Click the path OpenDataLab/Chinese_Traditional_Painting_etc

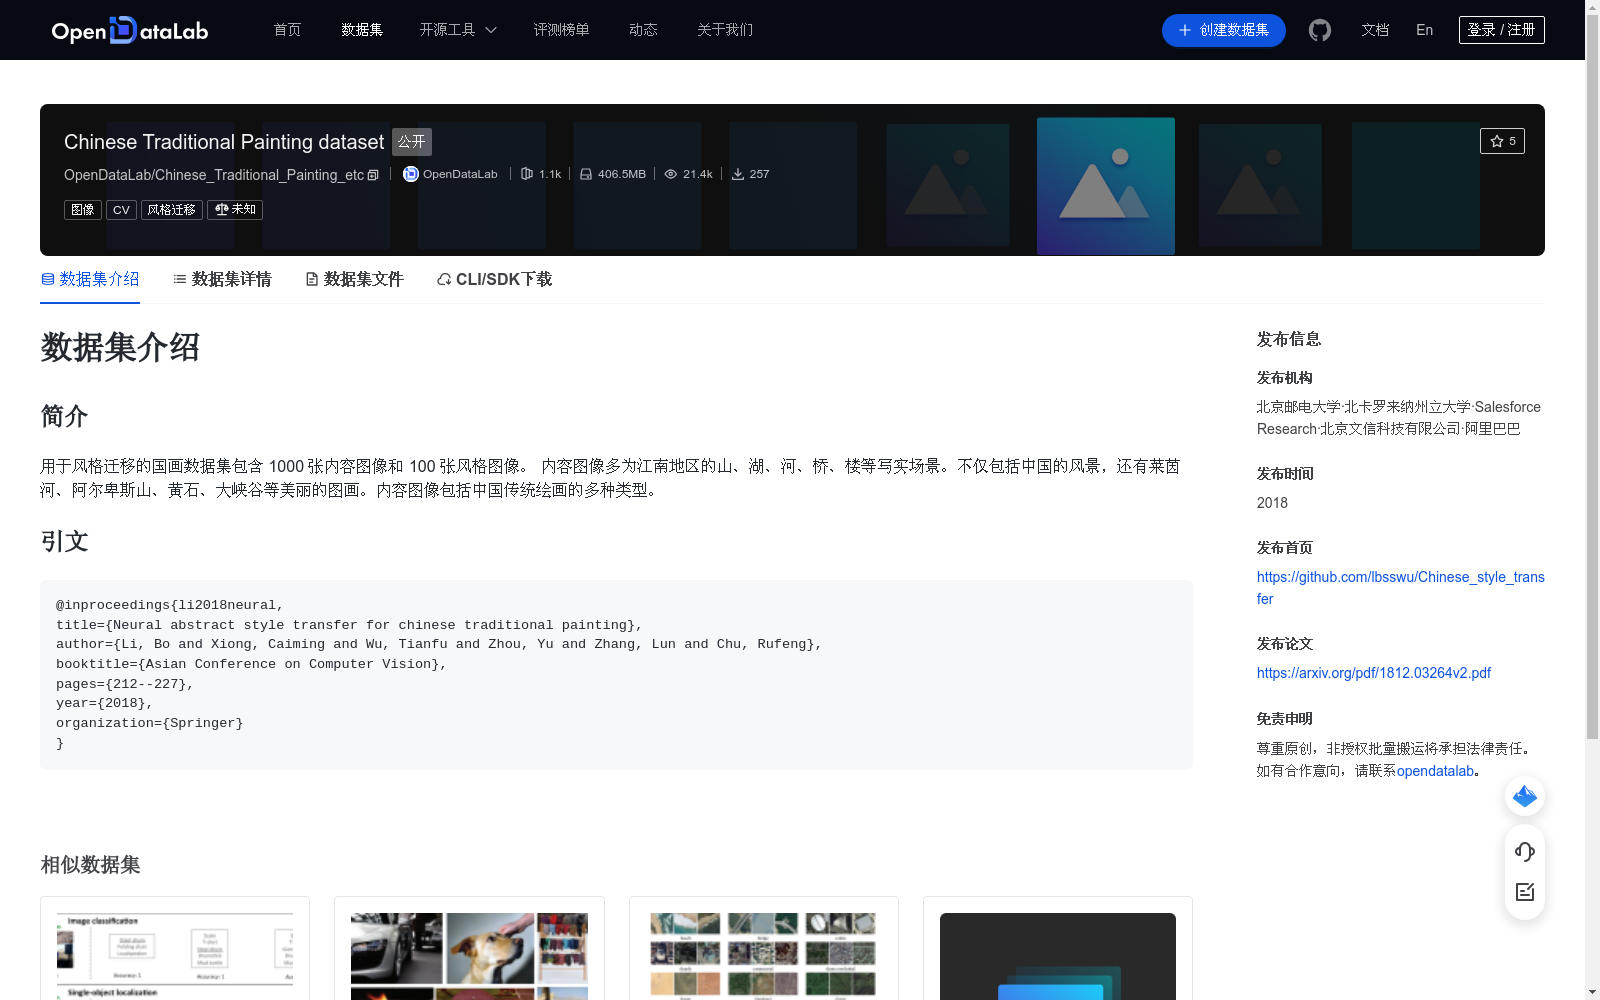click(214, 175)
